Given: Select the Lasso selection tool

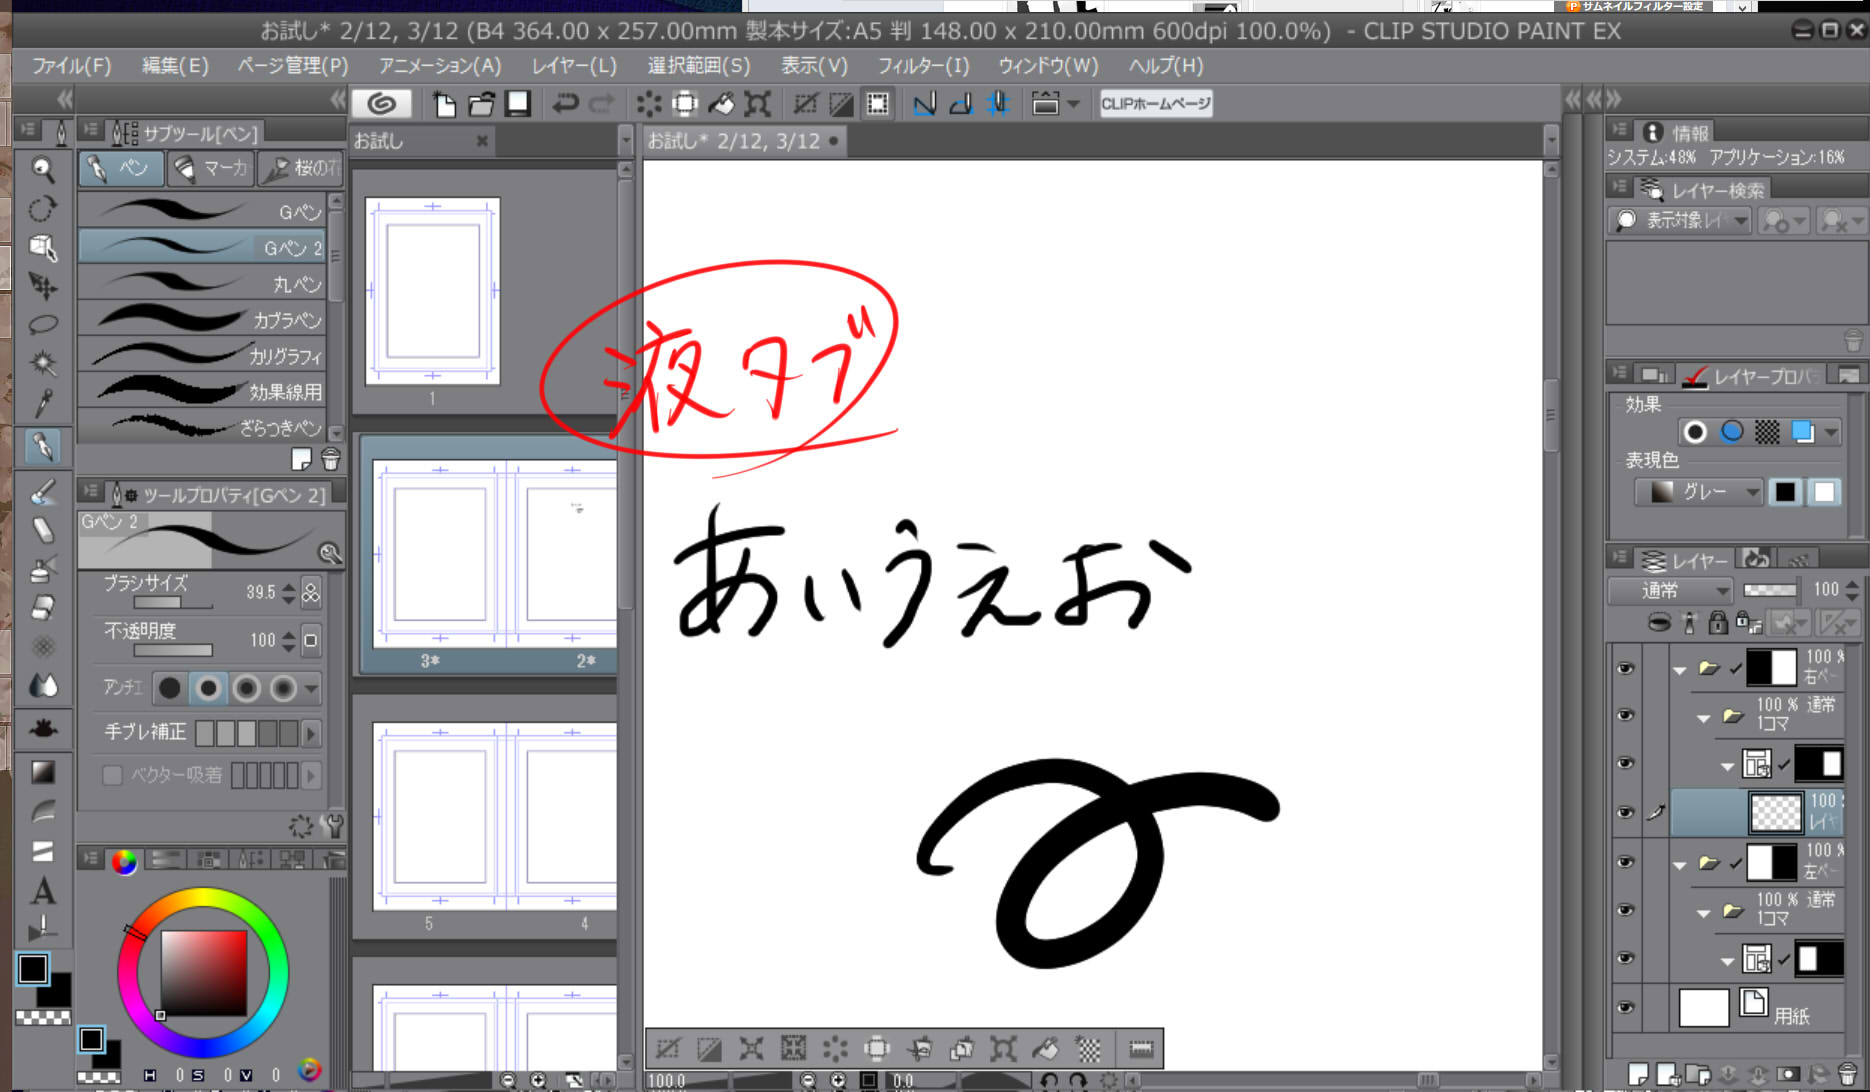Looking at the screenshot, I should tap(43, 325).
